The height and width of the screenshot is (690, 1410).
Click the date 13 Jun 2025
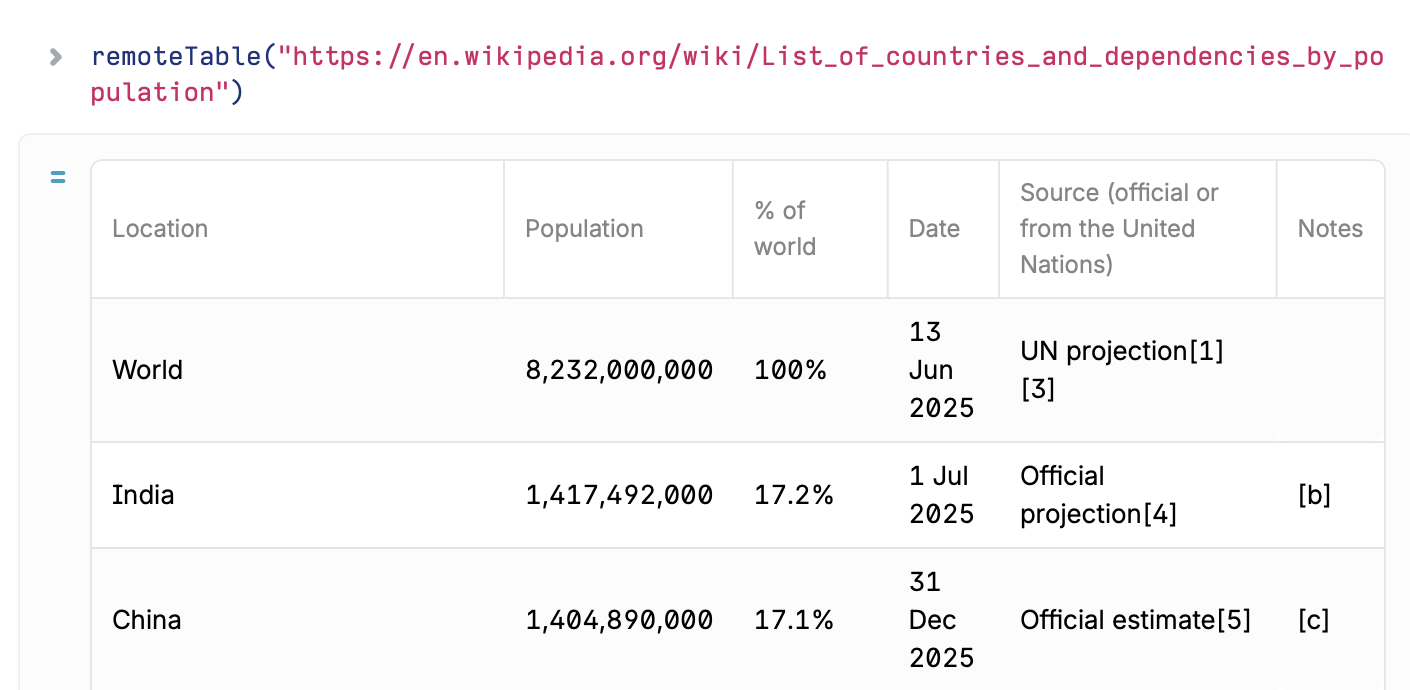[940, 370]
